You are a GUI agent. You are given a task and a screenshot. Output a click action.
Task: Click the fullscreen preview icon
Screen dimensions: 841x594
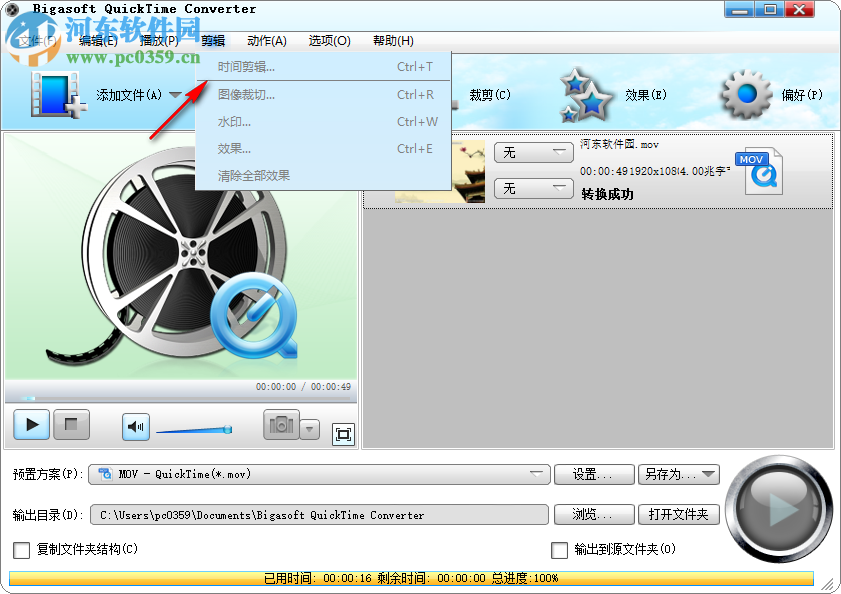[x=343, y=434]
